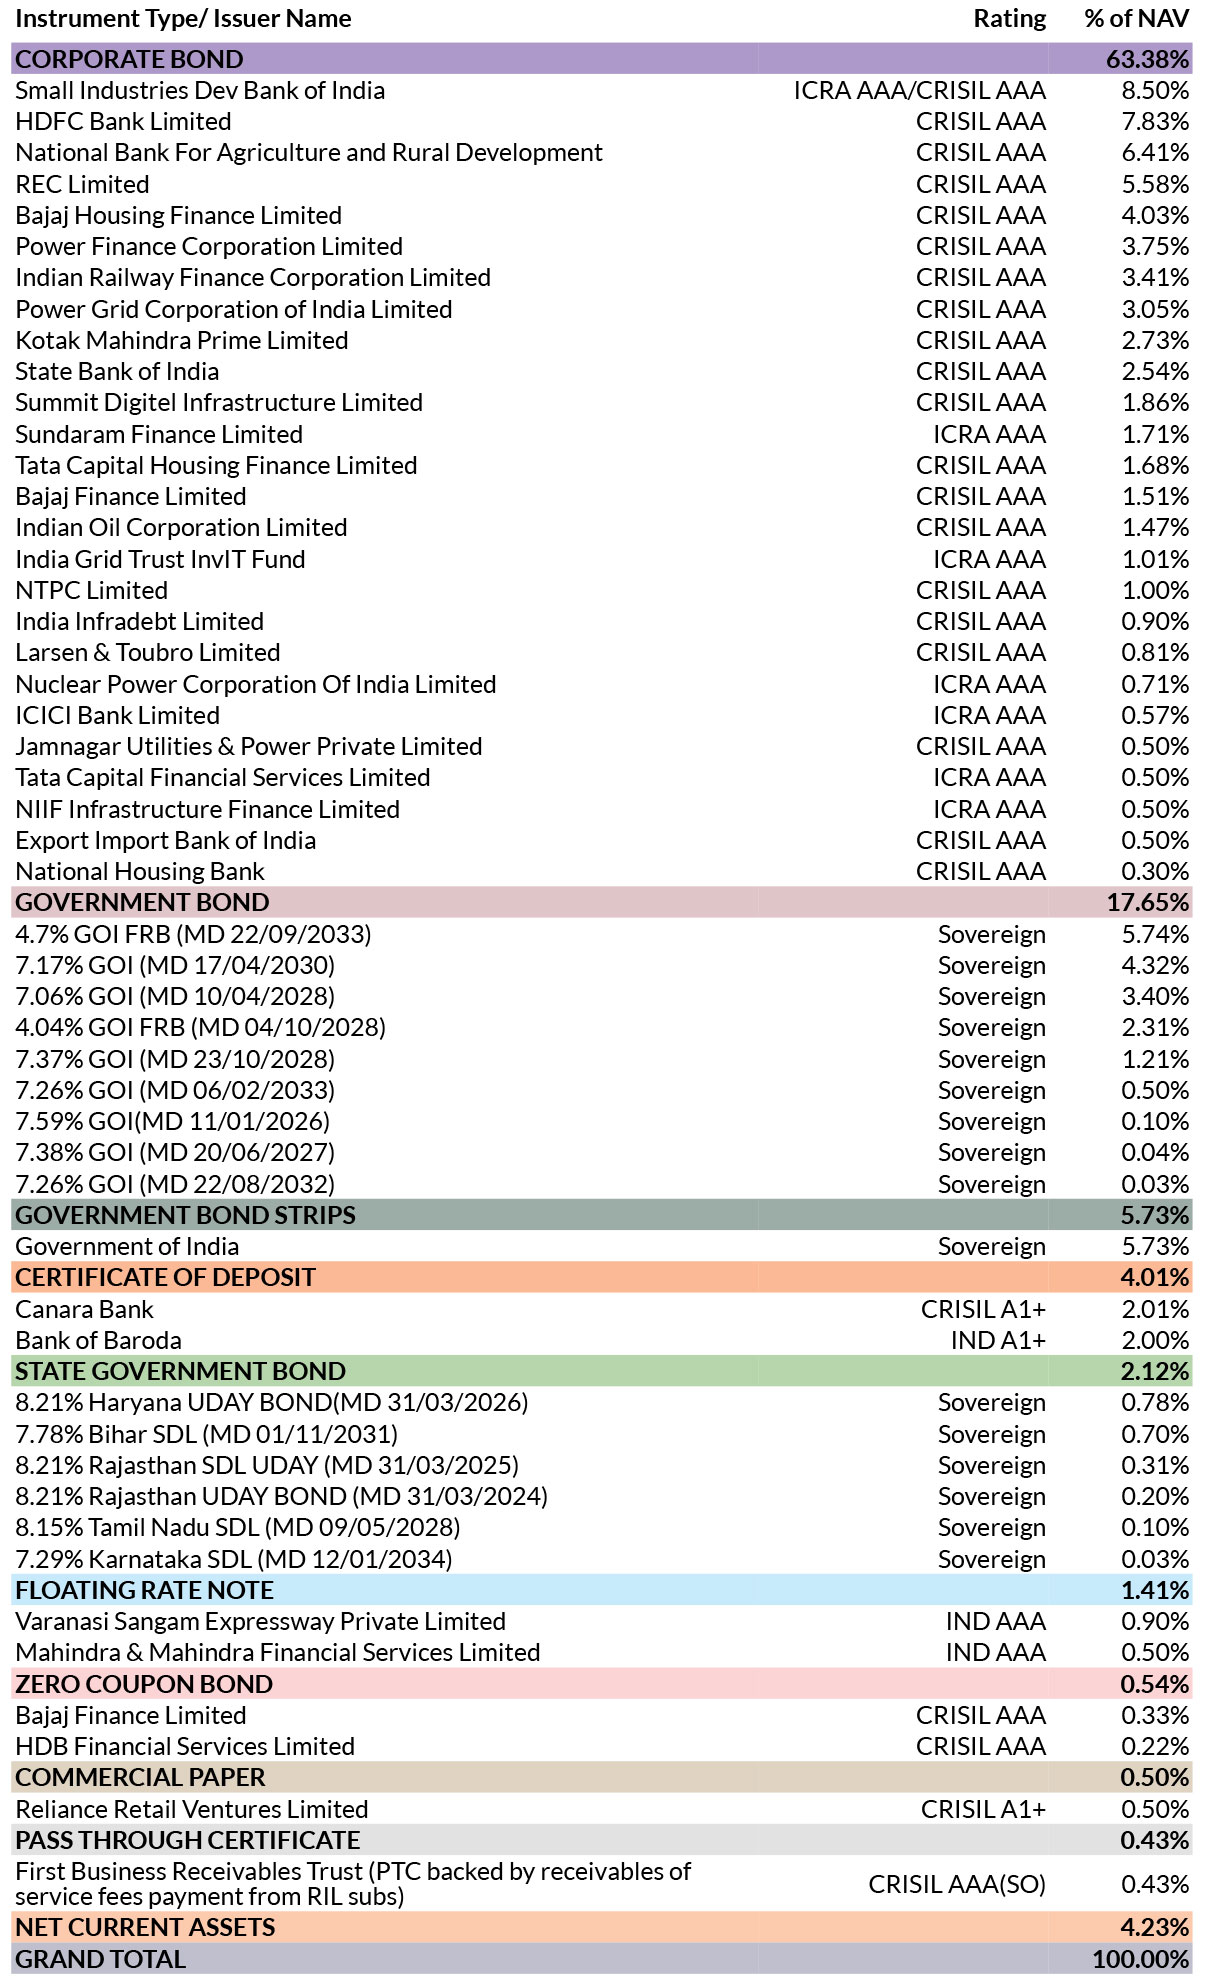Viewport: 1205px width, 1984px height.
Task: Click the GOVERNMENT BOND section header
Action: tap(602, 902)
